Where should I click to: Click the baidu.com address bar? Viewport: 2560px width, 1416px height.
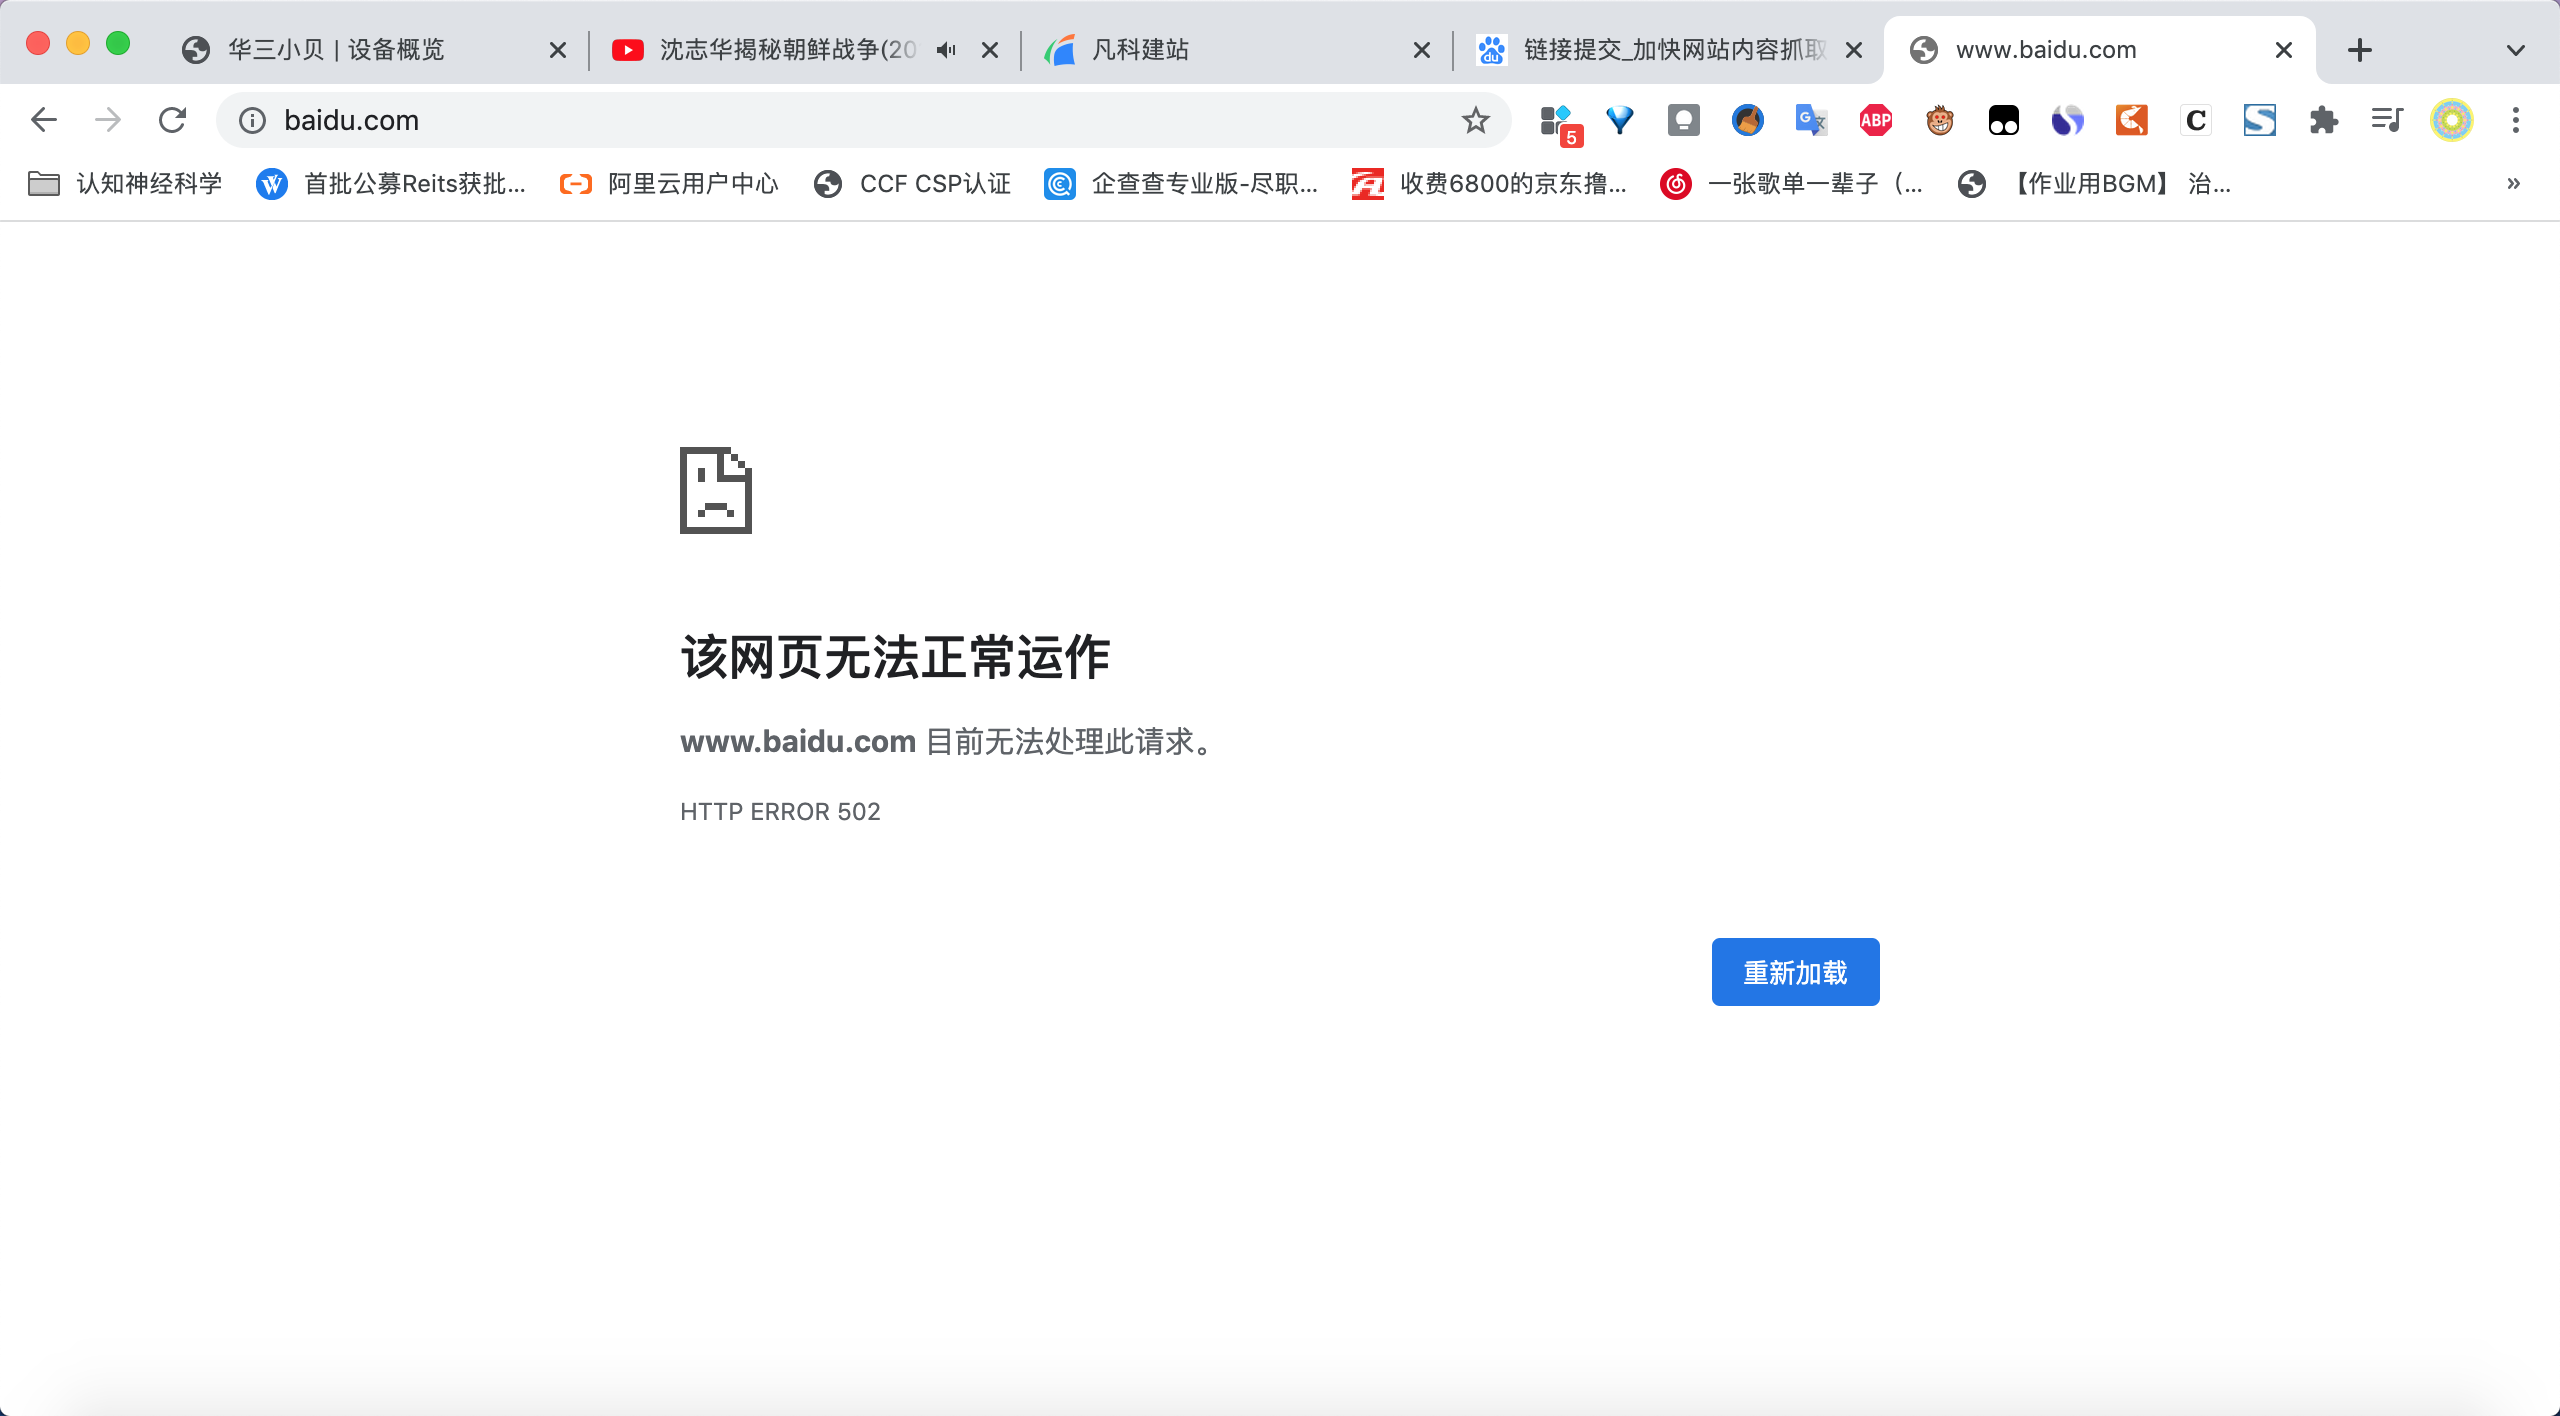(800, 121)
